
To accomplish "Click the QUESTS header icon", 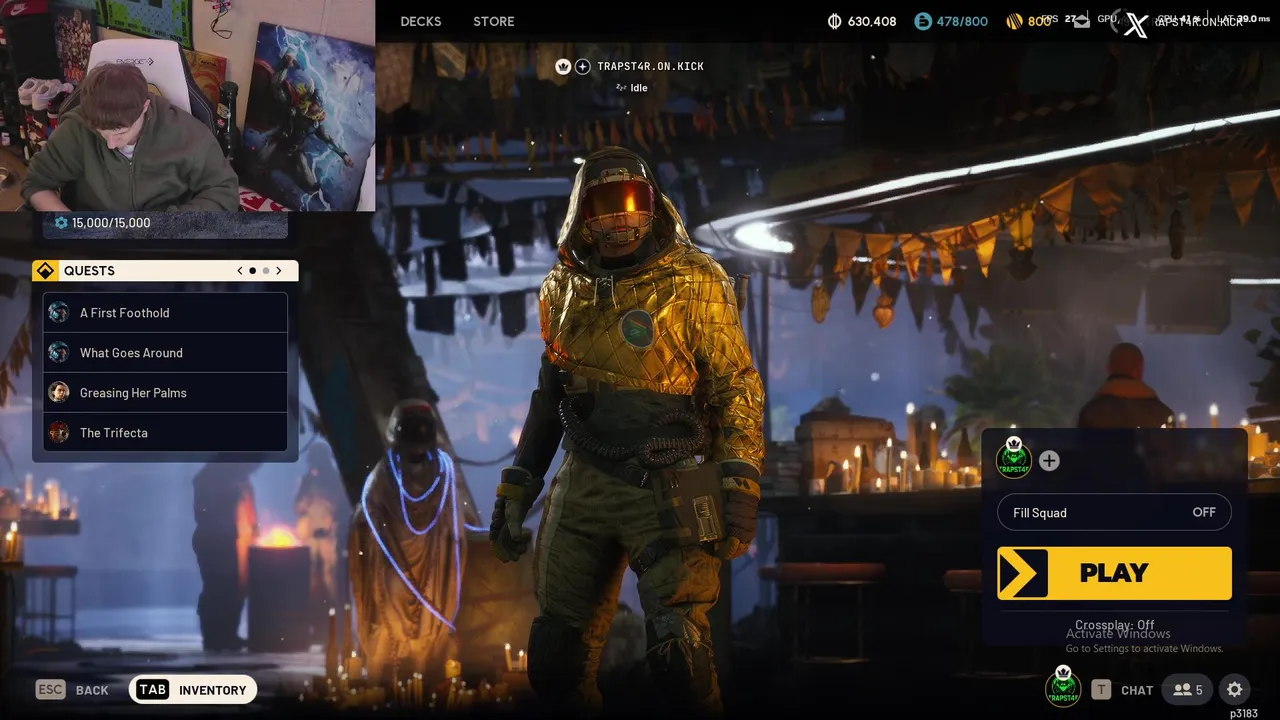I will pyautogui.click(x=46, y=271).
